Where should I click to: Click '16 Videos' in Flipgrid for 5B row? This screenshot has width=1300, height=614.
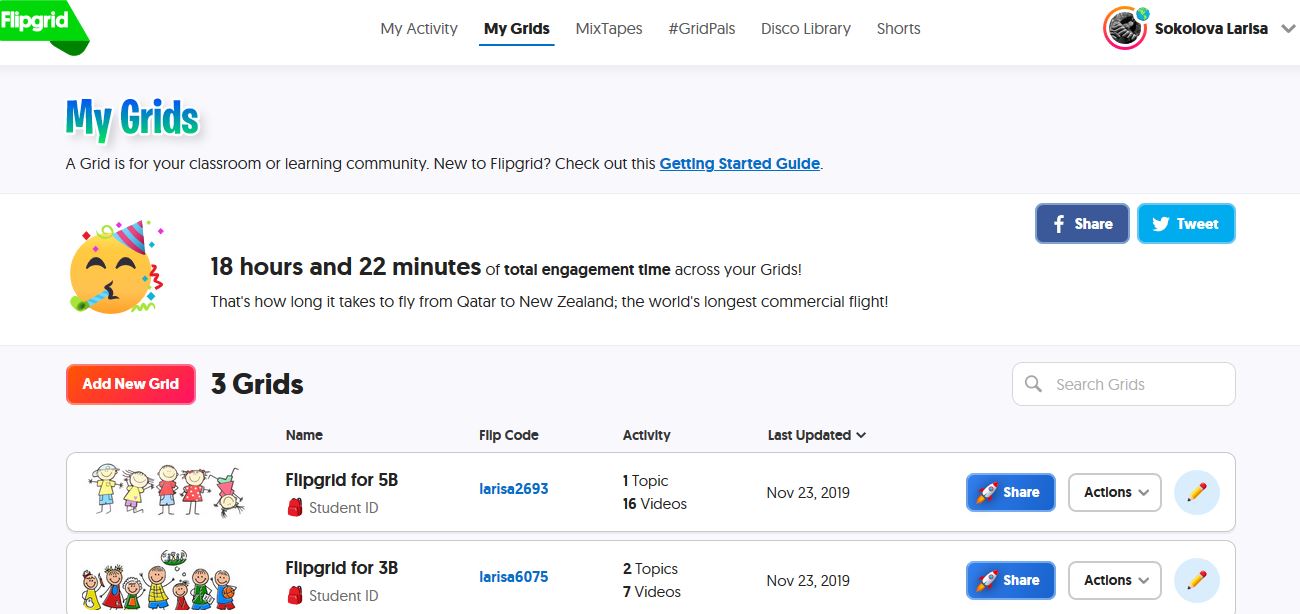tap(655, 504)
